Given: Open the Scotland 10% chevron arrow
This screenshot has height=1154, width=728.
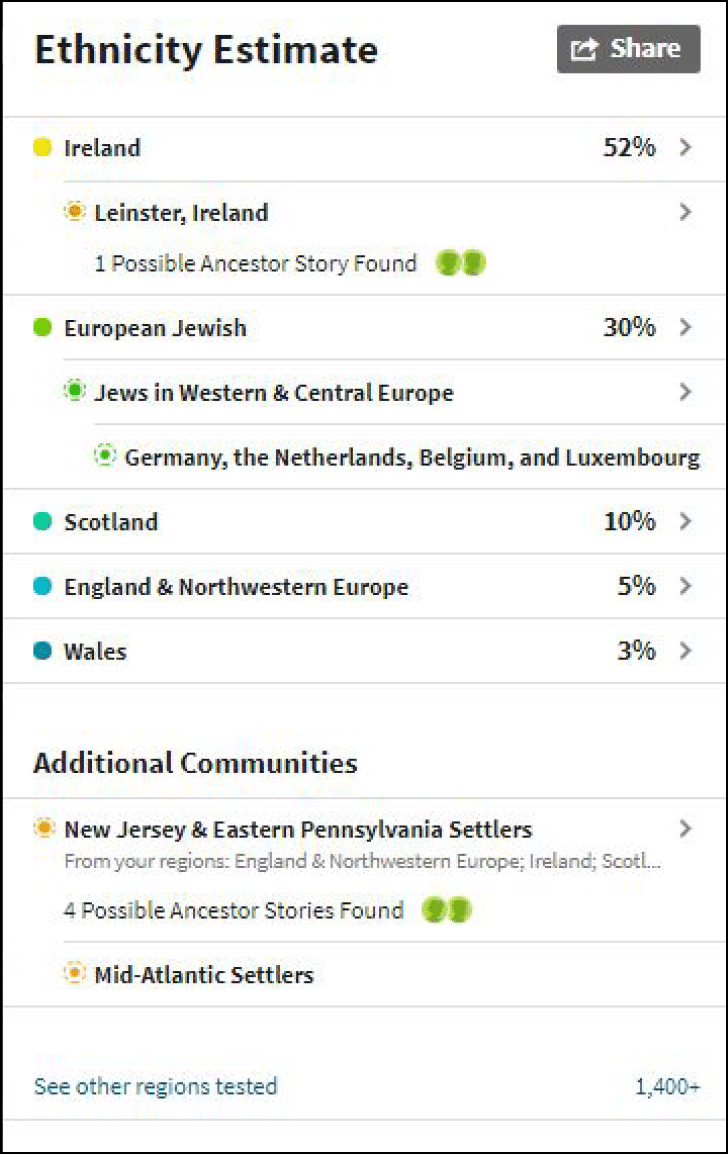Looking at the screenshot, I should pos(685,521).
